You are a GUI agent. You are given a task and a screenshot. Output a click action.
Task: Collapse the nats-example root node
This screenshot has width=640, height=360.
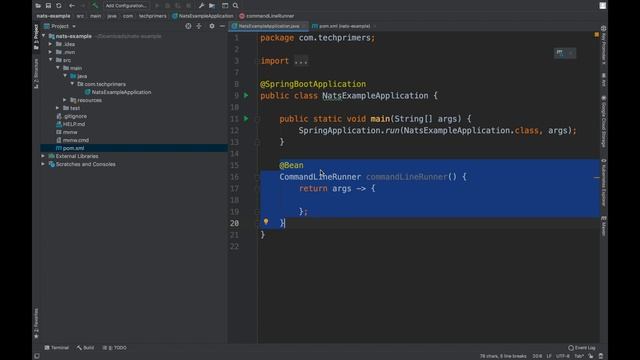(44, 36)
